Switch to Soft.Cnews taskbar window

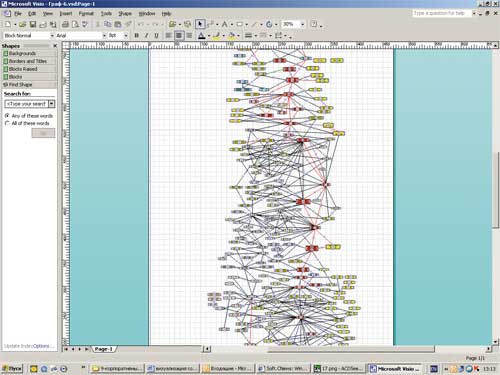tap(283, 368)
